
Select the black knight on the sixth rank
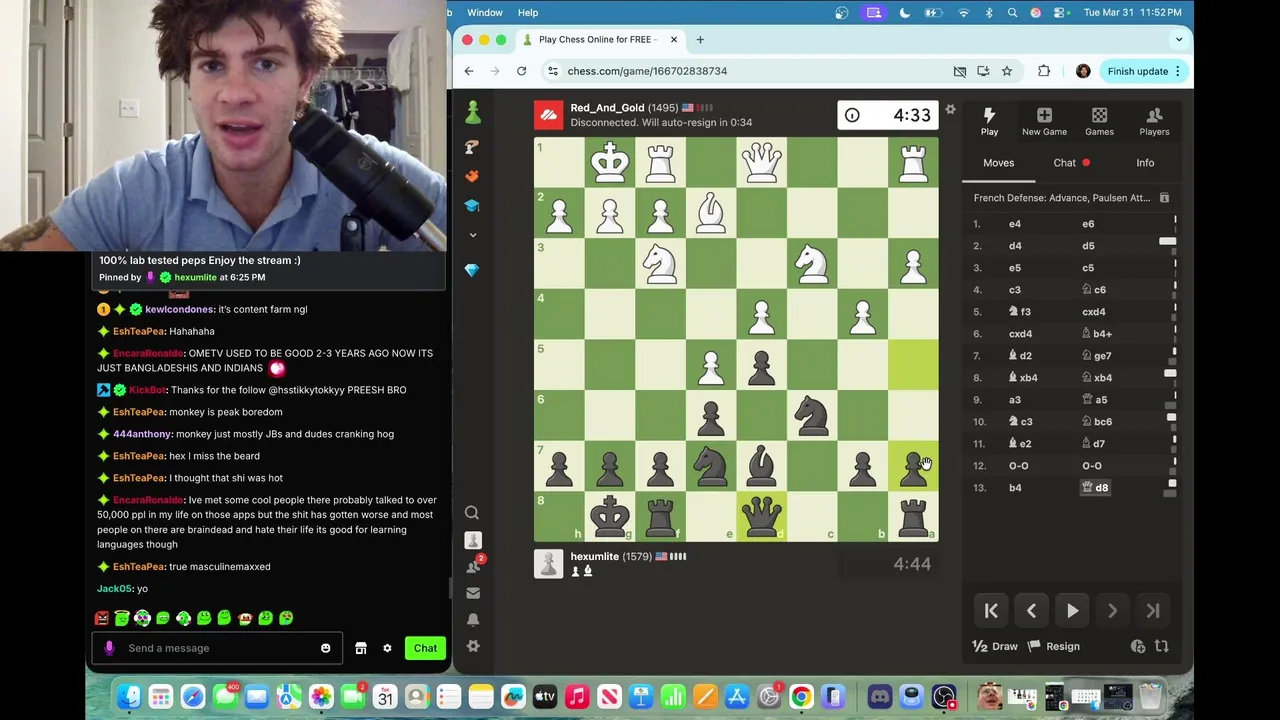coord(812,415)
